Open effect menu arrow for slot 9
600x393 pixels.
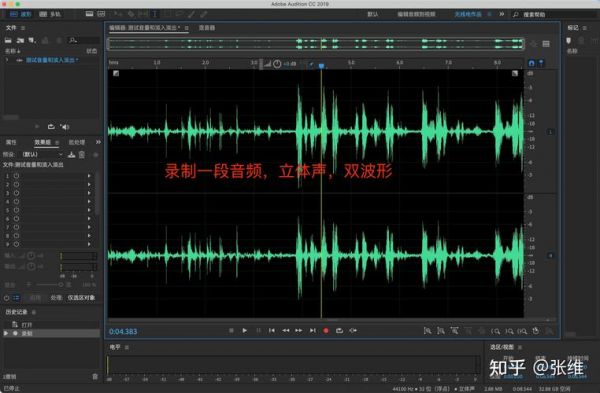pyautogui.click(x=89, y=244)
